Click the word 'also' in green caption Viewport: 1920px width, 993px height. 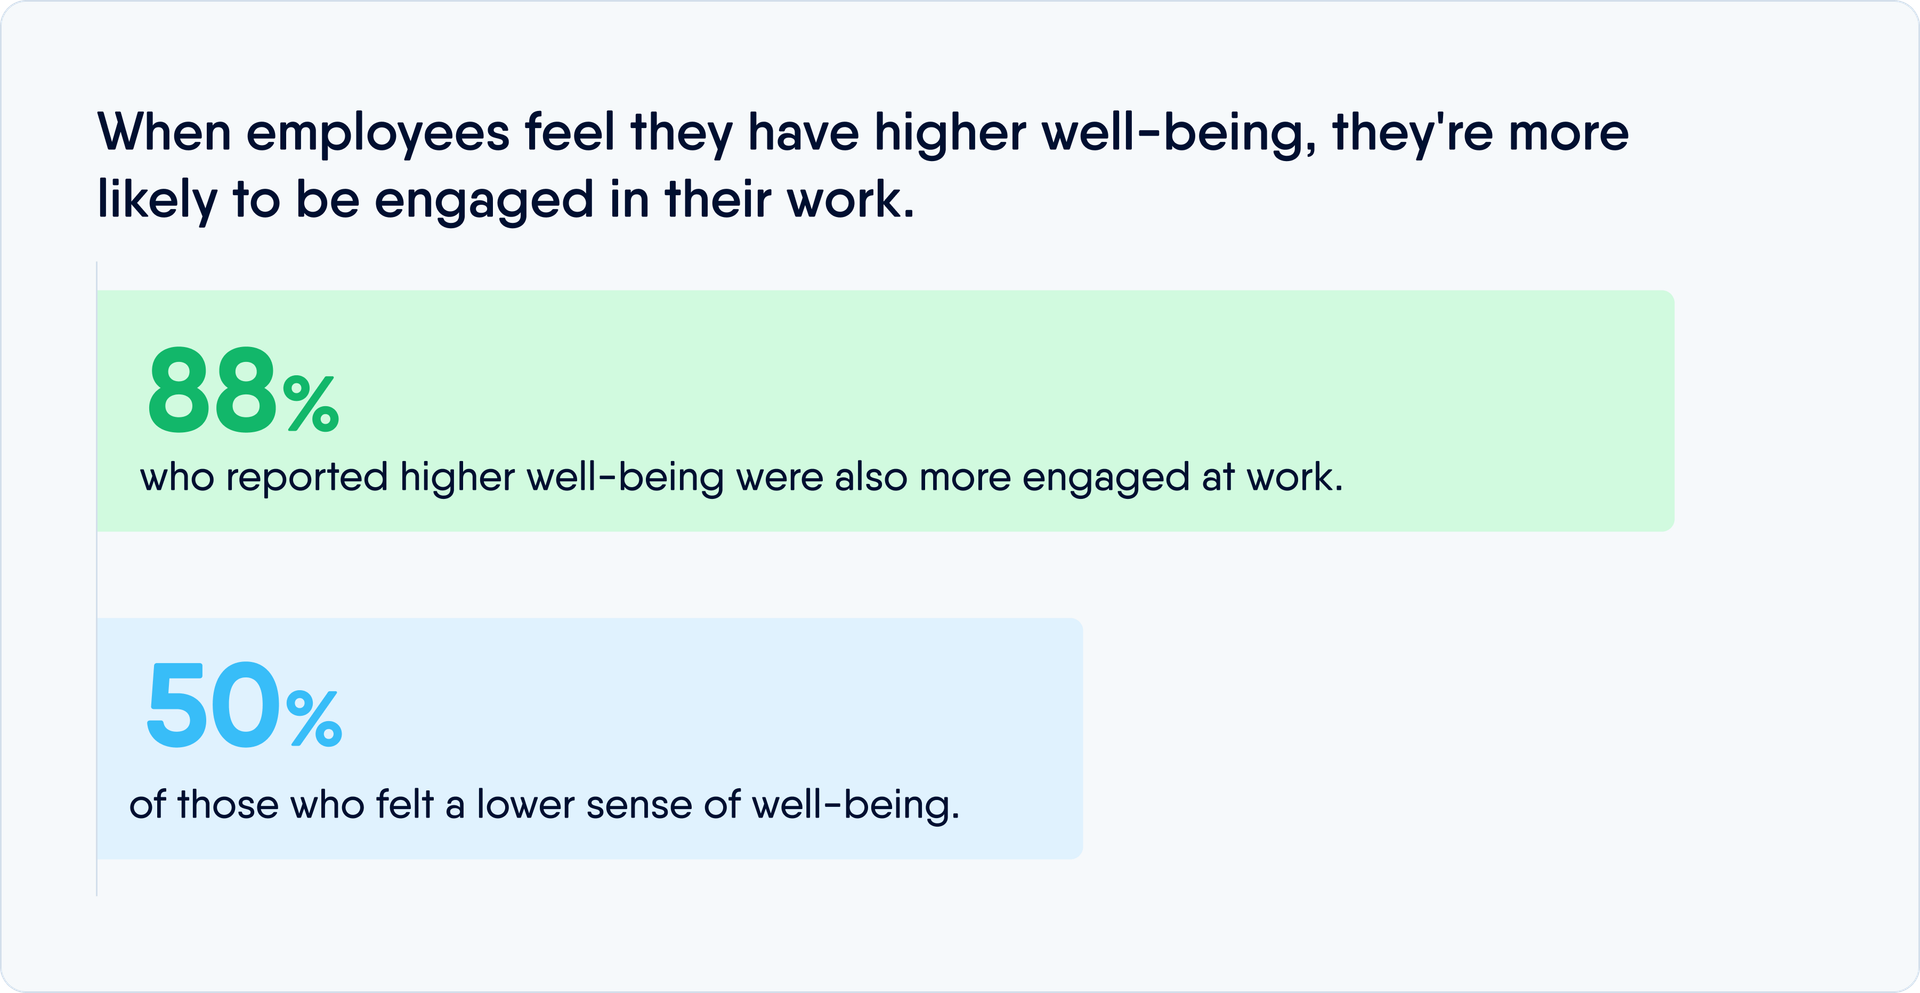tap(870, 478)
